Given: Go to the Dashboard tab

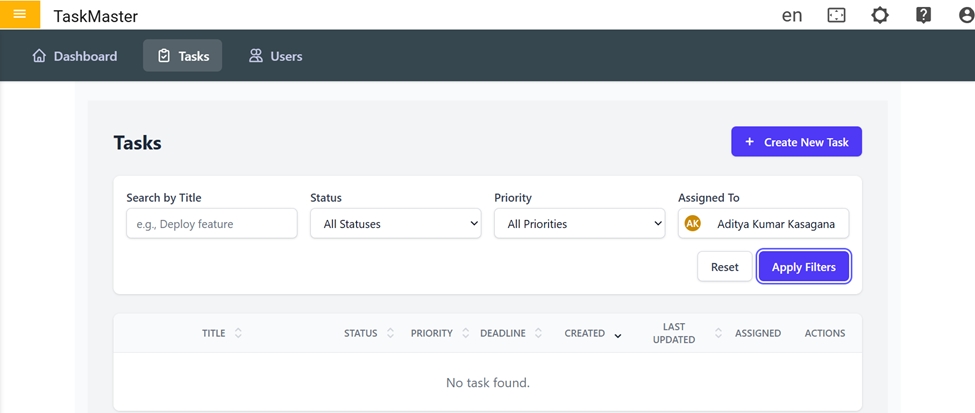Looking at the screenshot, I should [75, 56].
